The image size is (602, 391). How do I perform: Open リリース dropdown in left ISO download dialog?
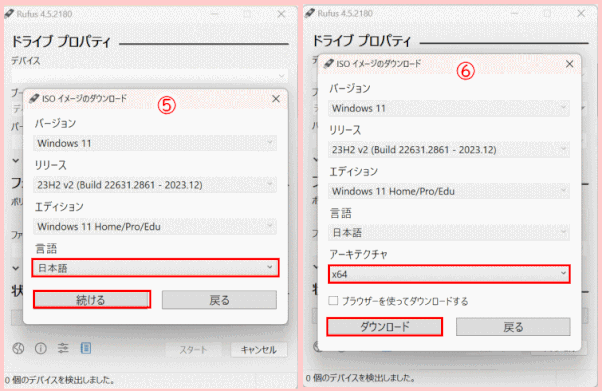[x=155, y=185]
